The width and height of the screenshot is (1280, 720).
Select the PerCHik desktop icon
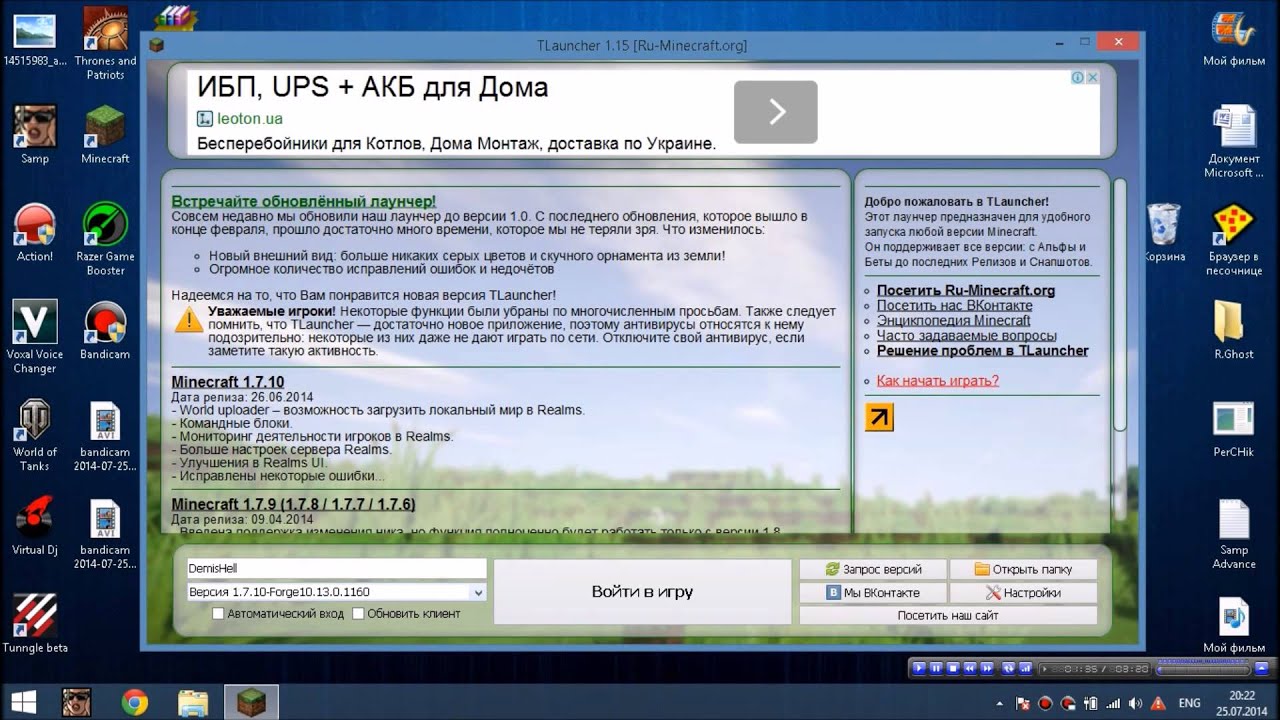[x=1234, y=428]
